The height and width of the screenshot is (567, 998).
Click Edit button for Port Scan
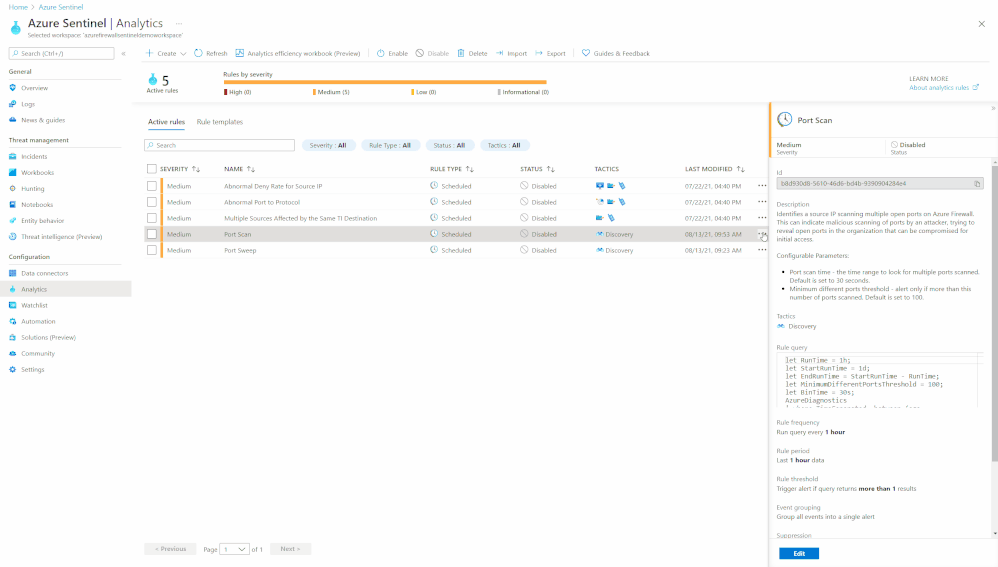coord(799,554)
